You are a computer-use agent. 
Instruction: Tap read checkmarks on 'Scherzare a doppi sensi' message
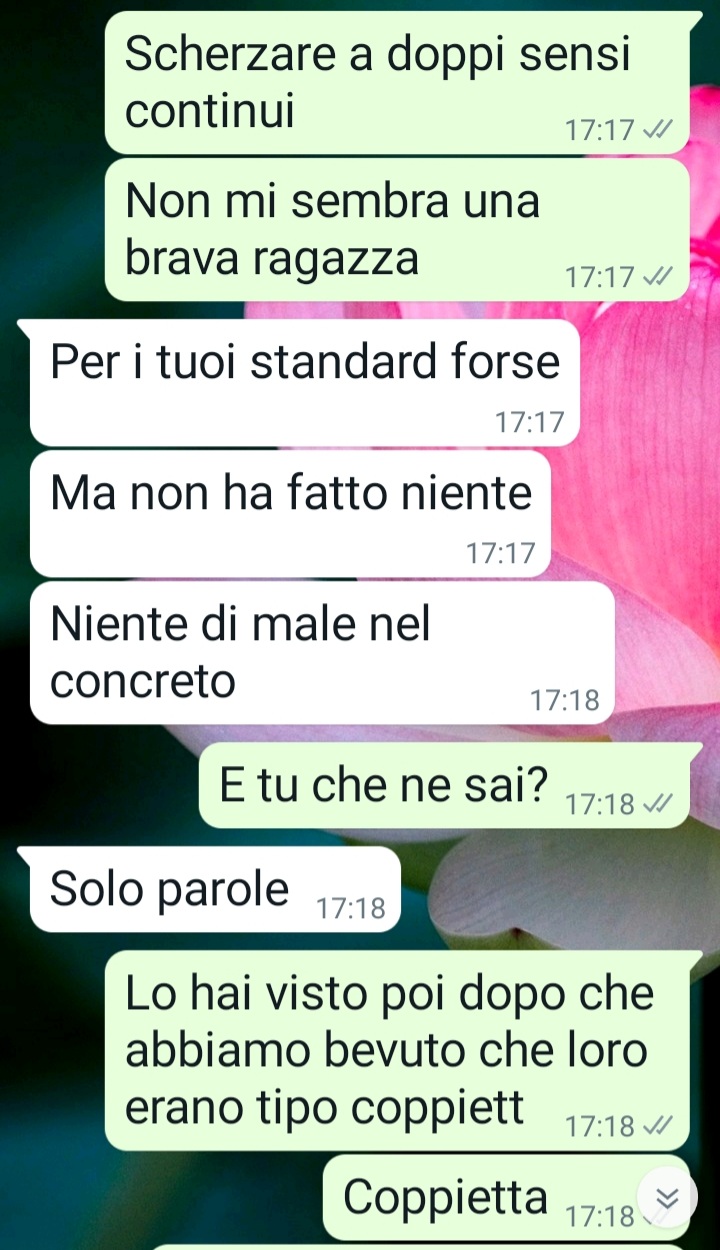pyautogui.click(x=658, y=130)
